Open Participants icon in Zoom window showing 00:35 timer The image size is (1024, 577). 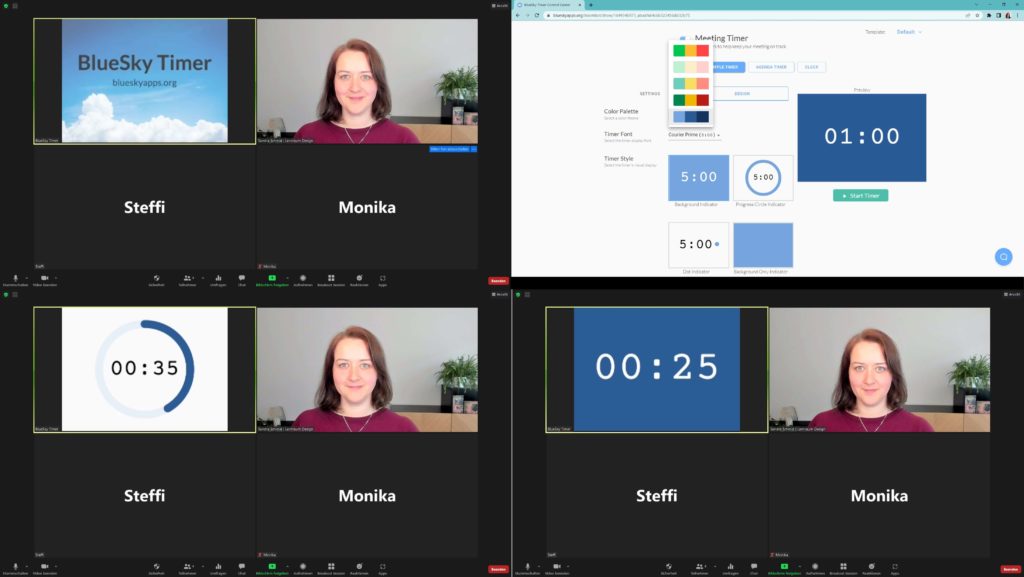point(187,566)
